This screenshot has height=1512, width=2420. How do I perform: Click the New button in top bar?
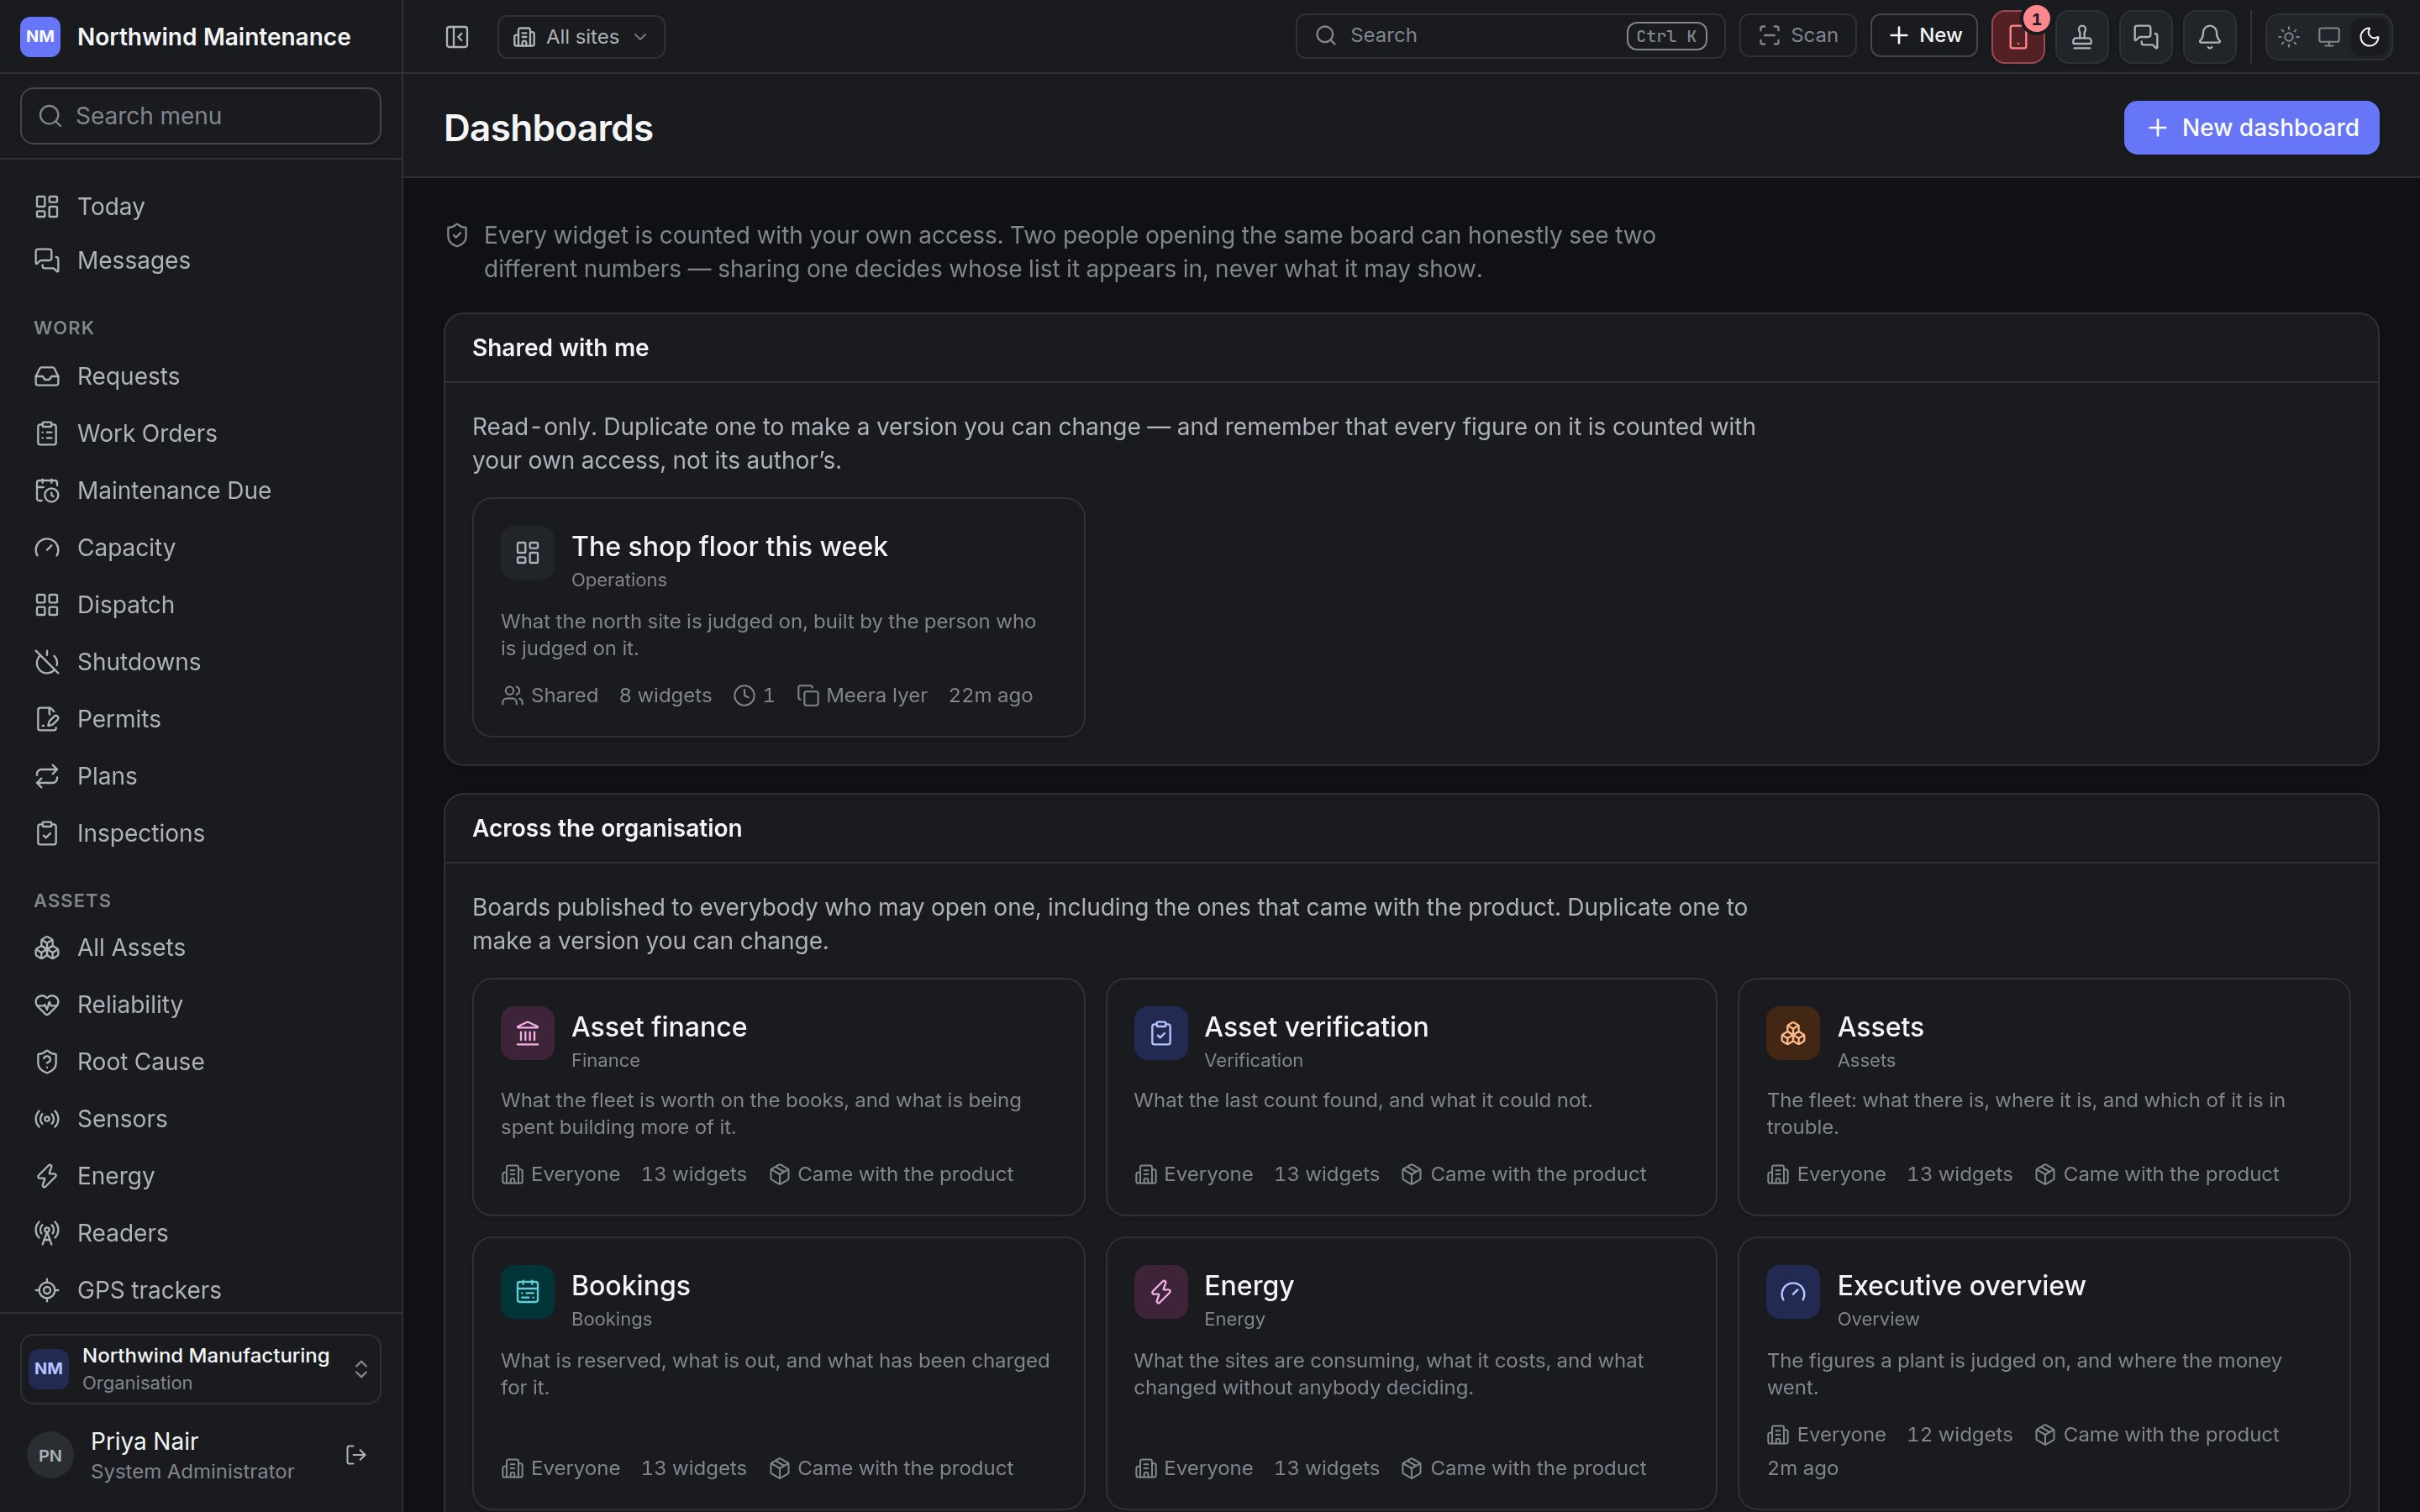pyautogui.click(x=1924, y=35)
